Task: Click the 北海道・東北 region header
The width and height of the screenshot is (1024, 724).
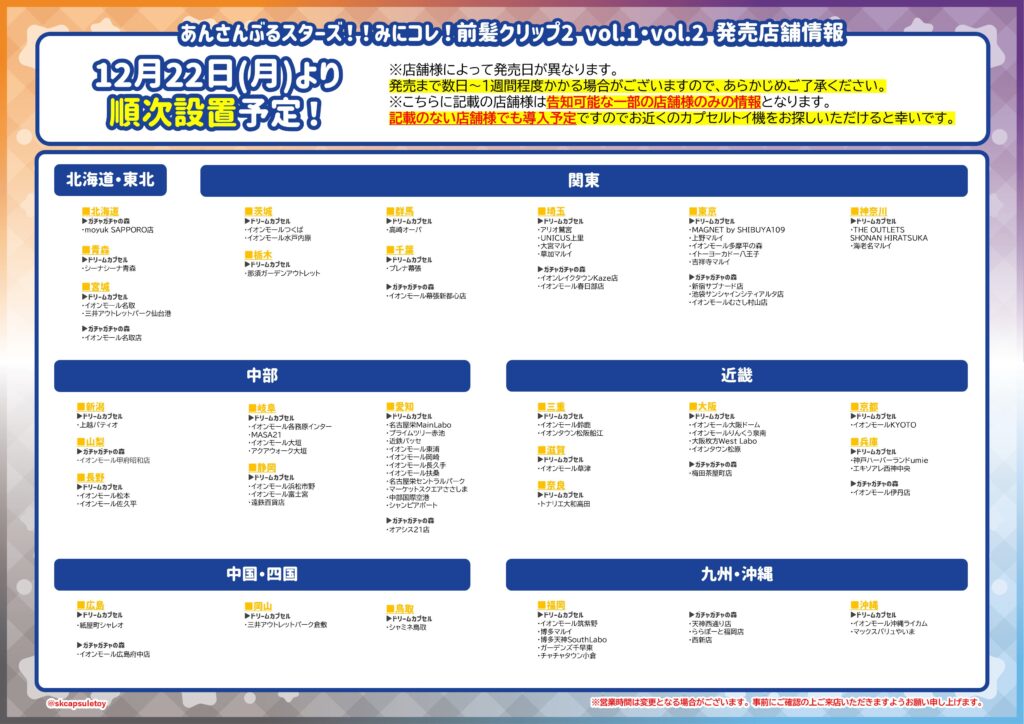Action: [x=110, y=181]
